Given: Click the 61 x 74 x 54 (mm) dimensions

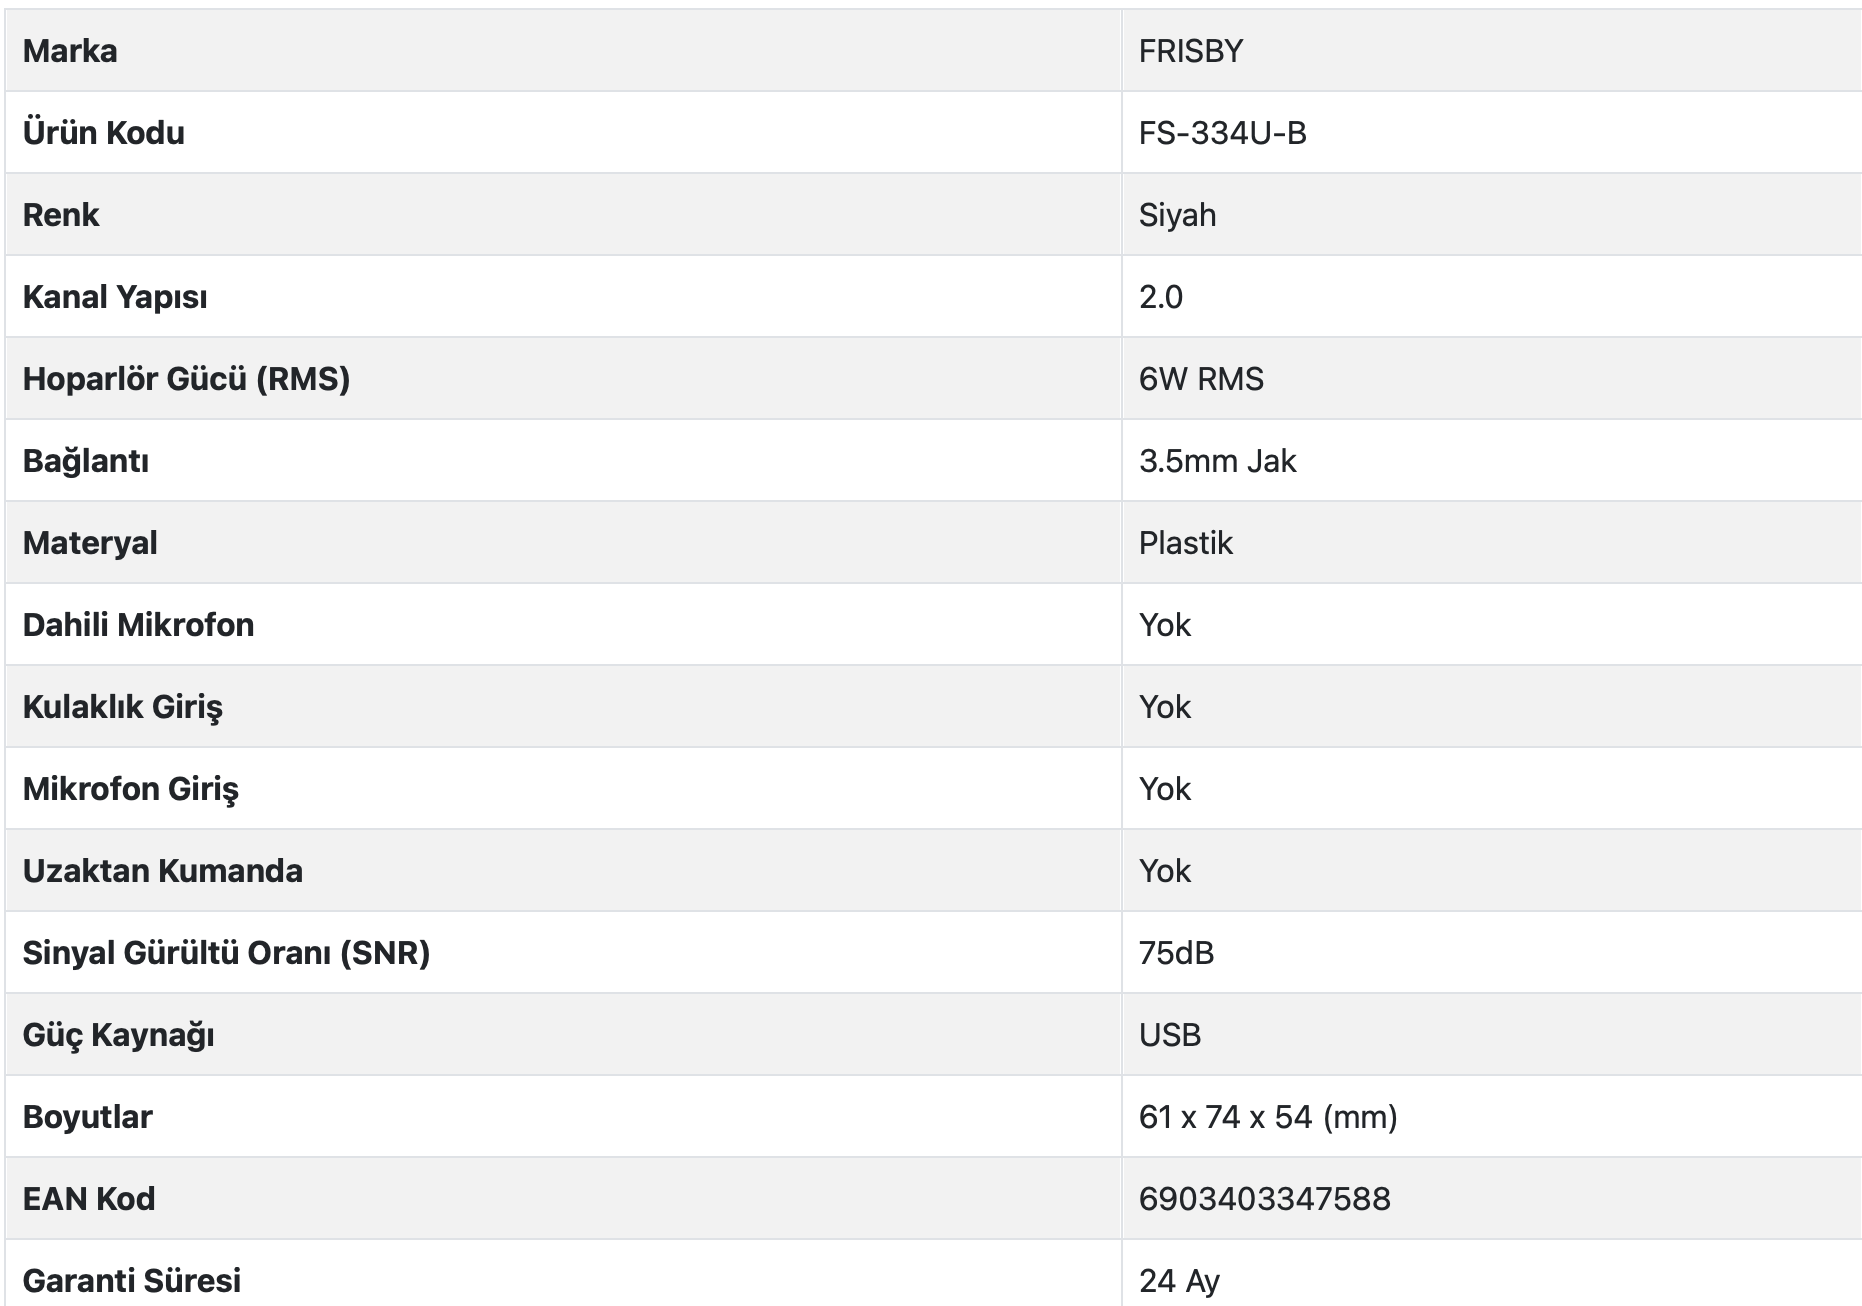Looking at the screenshot, I should tap(1268, 1117).
